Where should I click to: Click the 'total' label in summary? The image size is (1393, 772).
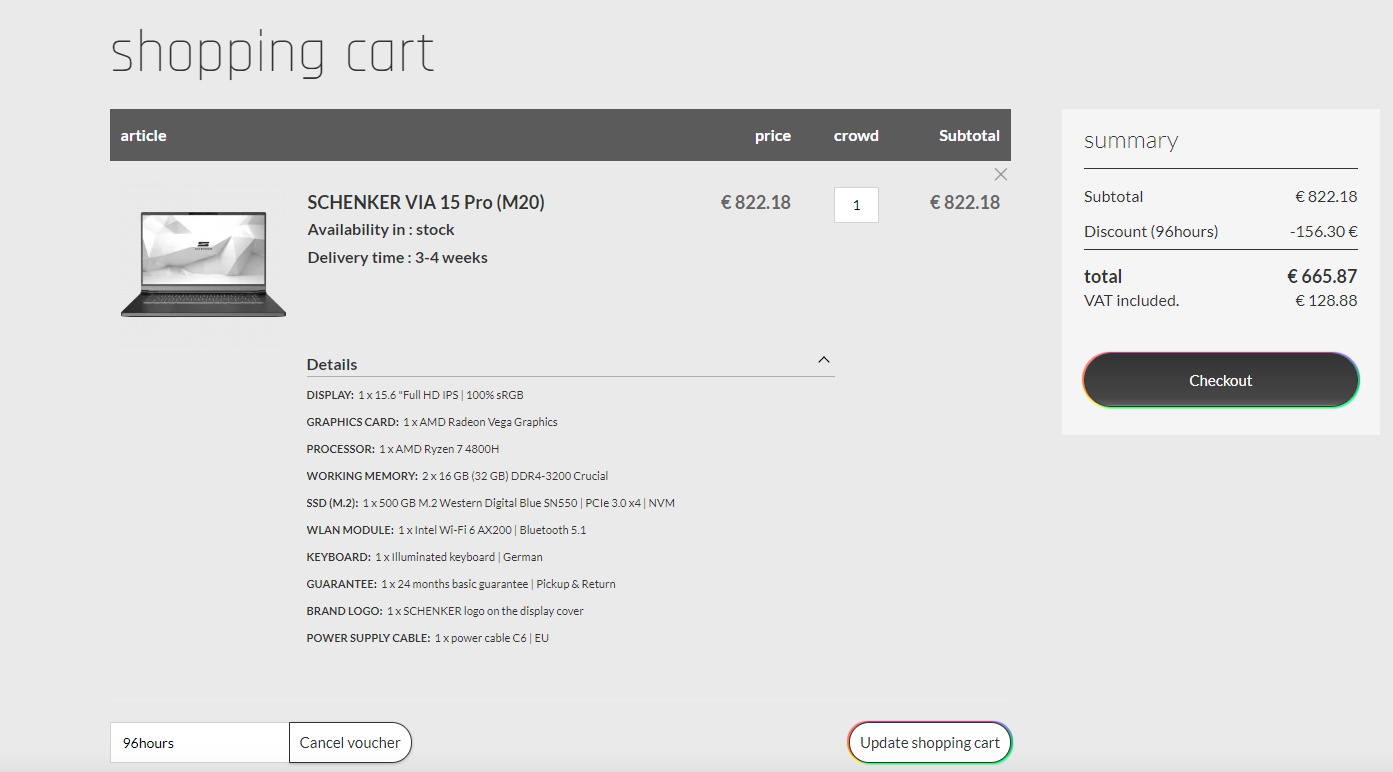click(x=1103, y=276)
